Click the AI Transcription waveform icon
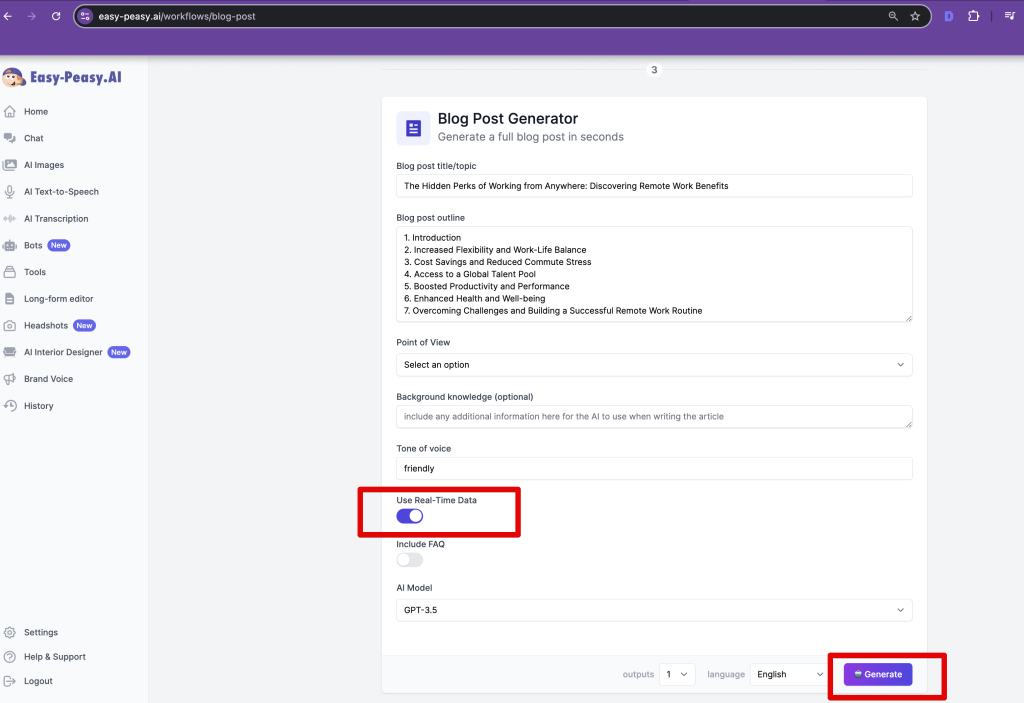Viewport: 1024px width, 703px height. [10, 219]
